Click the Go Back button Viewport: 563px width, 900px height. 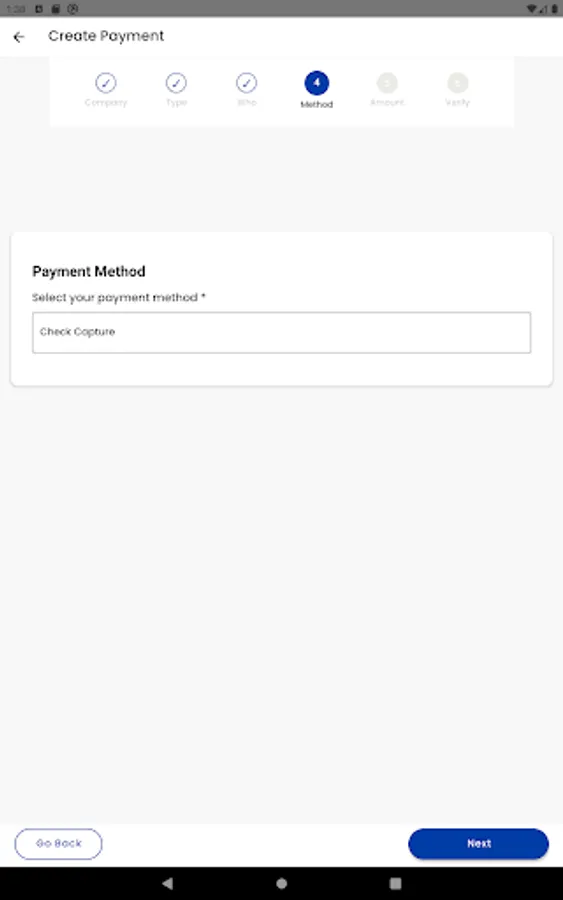pos(59,843)
